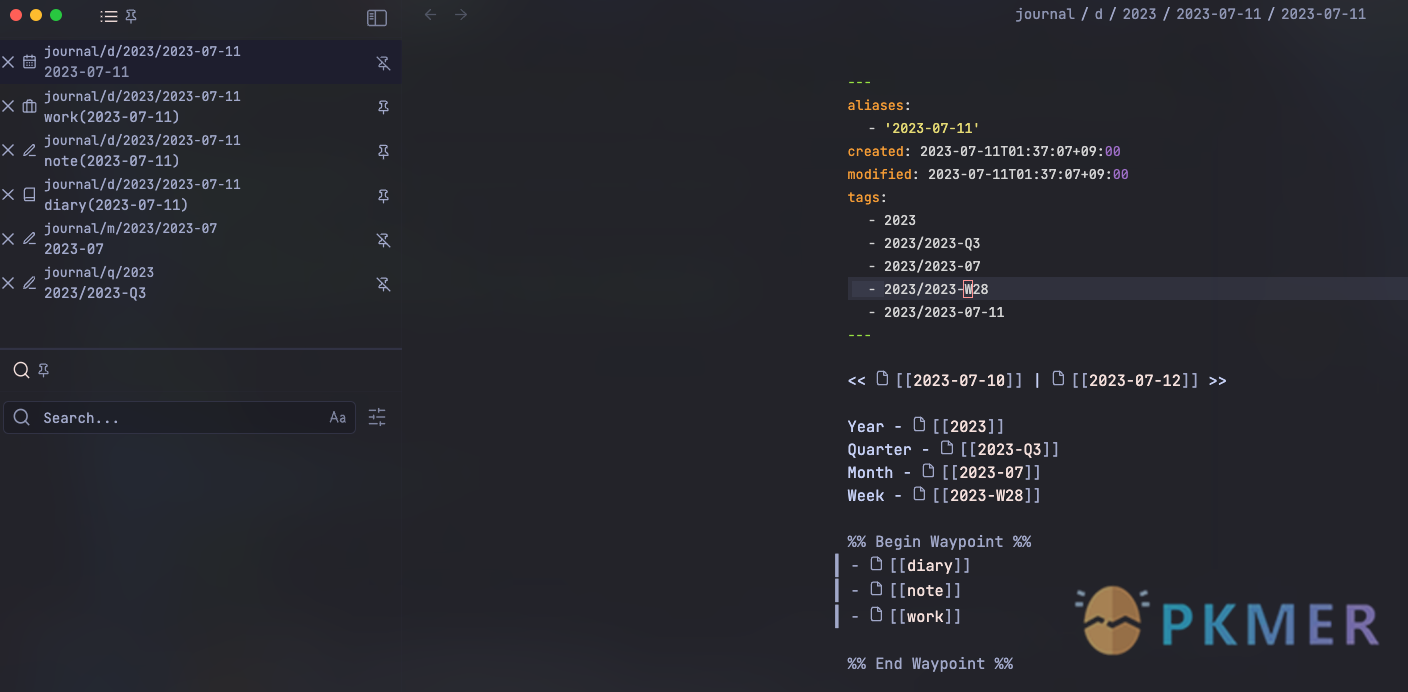Viewport: 1408px width, 692px height.
Task: Click the briefcase icon on the work tab
Action: coord(29,106)
